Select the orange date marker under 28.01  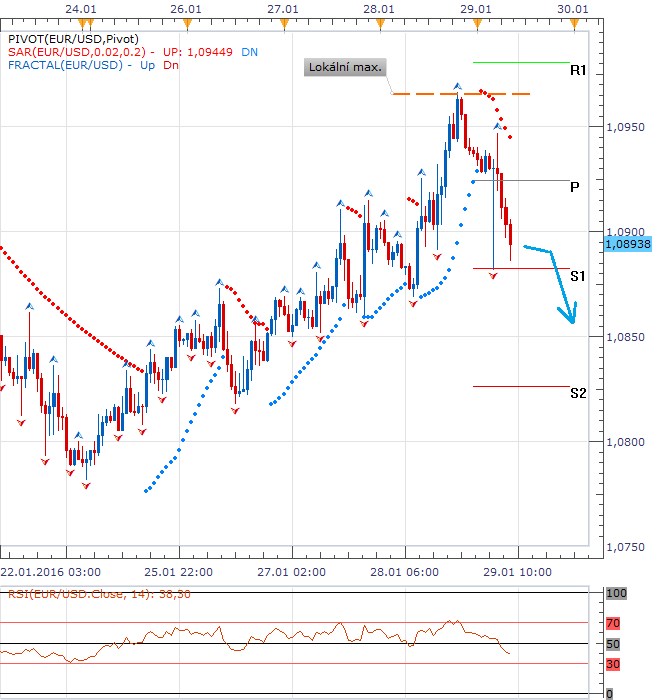[380, 21]
